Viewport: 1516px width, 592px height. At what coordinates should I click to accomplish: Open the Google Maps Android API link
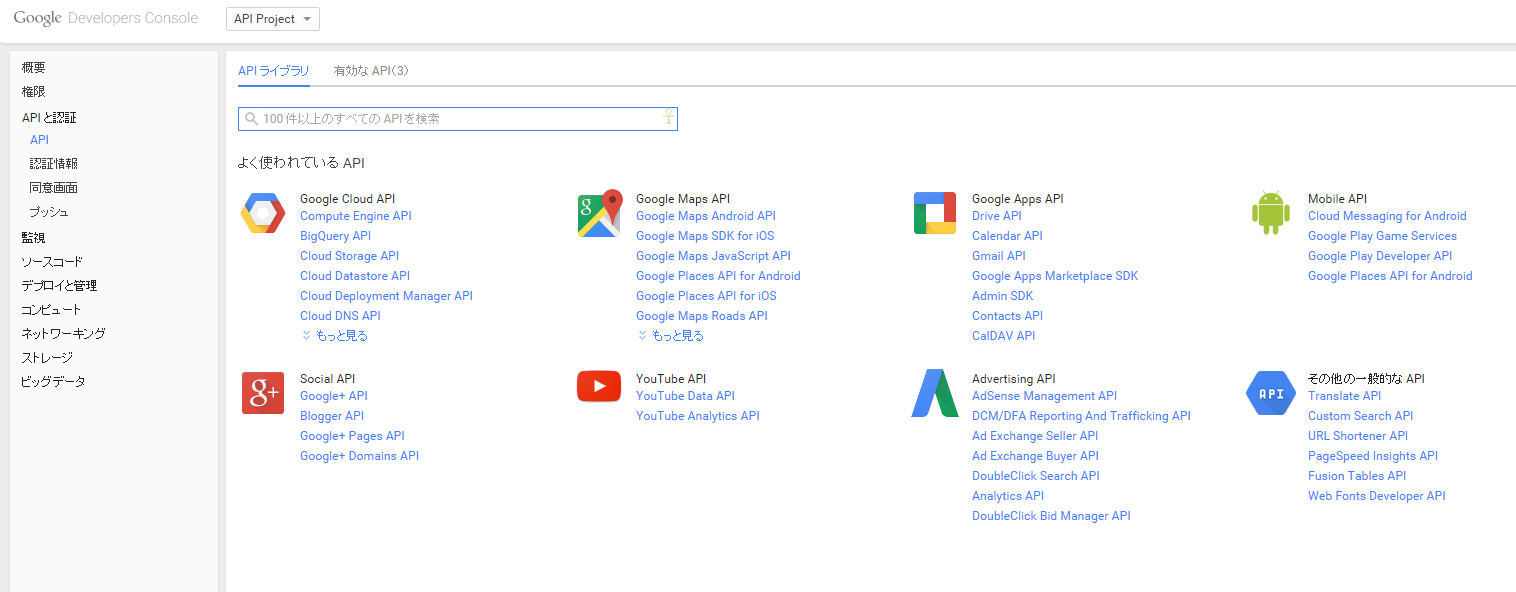(706, 216)
